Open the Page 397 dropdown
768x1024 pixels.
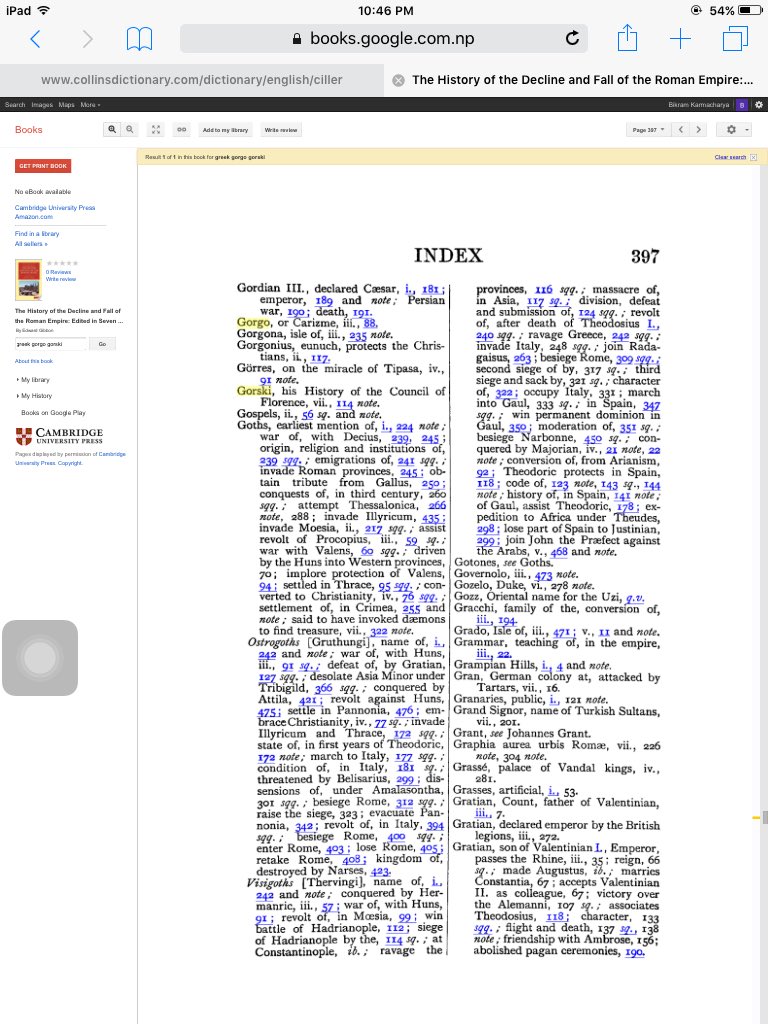648,129
